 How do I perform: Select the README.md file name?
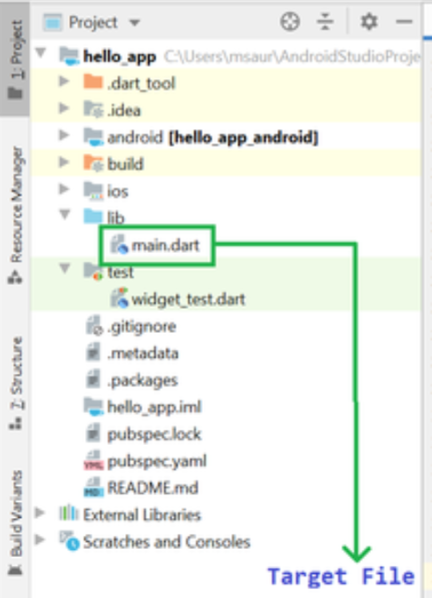(153, 488)
